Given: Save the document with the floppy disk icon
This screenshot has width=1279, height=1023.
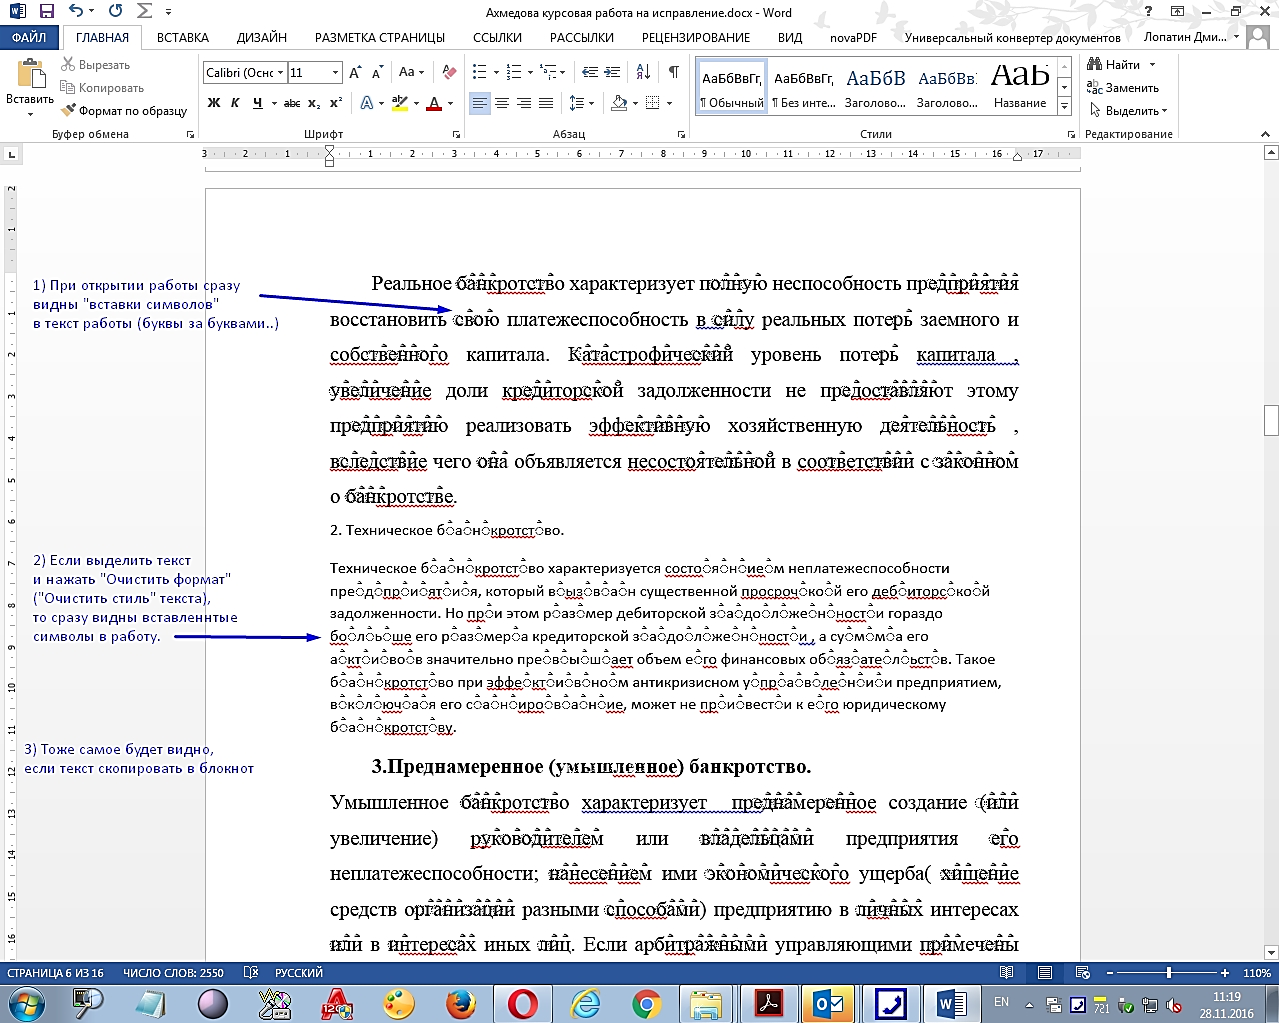Looking at the screenshot, I should coord(46,12).
